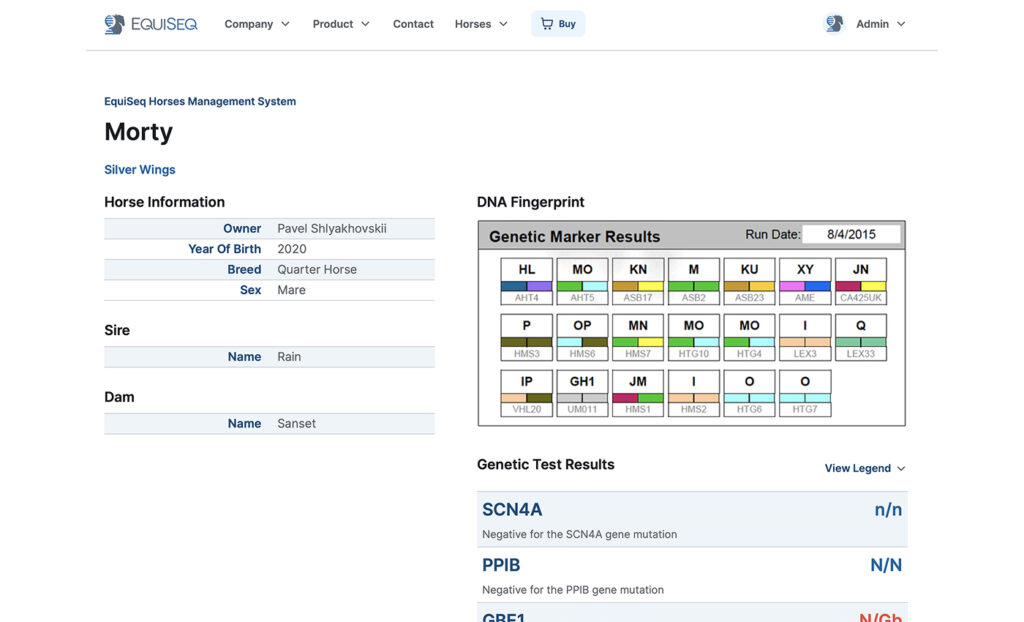Click the EquiSeq logo in header

point(151,24)
